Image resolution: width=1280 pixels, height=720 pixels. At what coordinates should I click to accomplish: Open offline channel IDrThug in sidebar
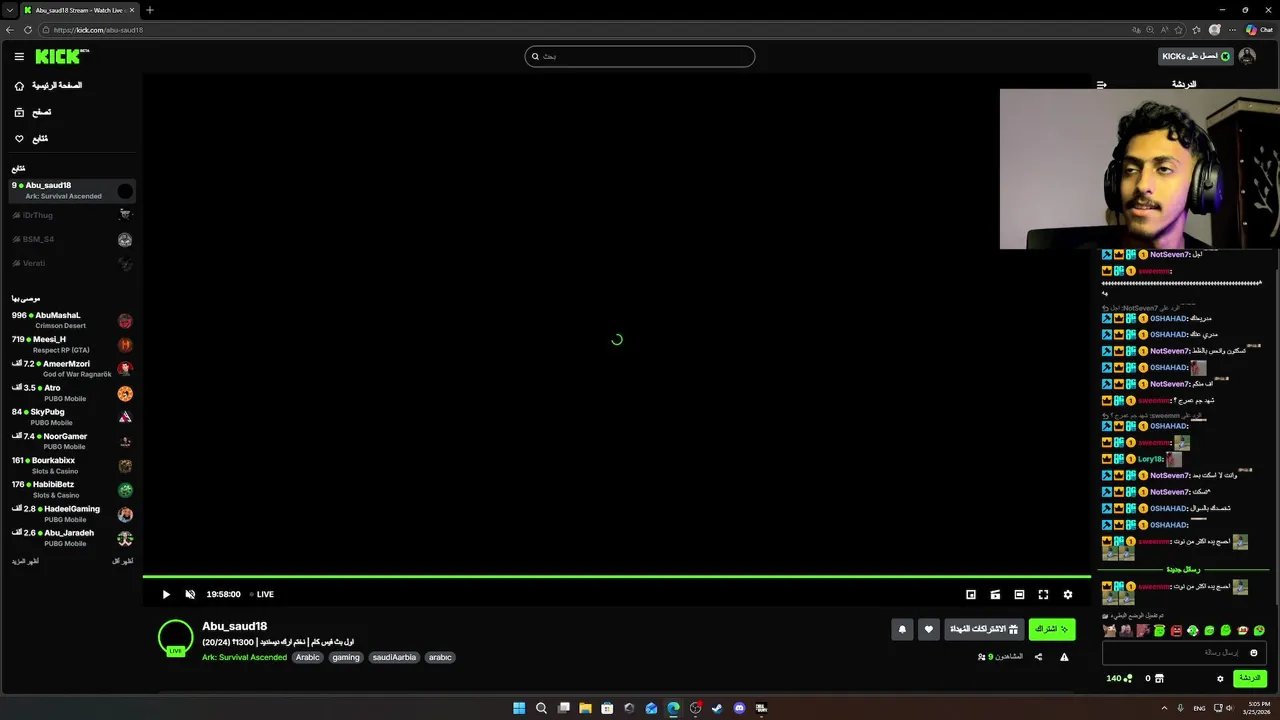(x=72, y=215)
